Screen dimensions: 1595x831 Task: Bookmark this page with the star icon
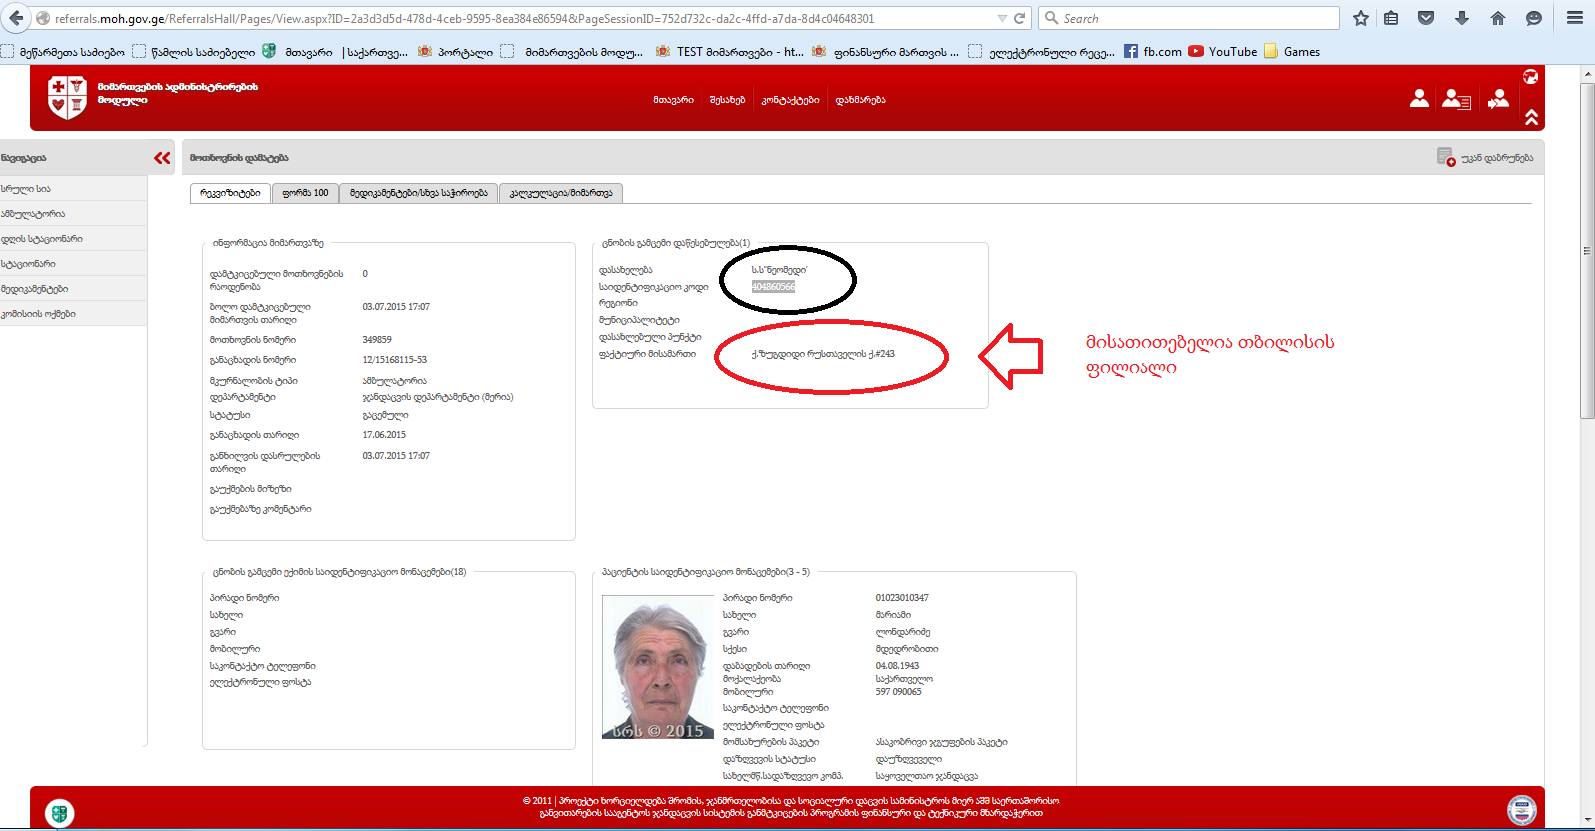[x=1361, y=18]
